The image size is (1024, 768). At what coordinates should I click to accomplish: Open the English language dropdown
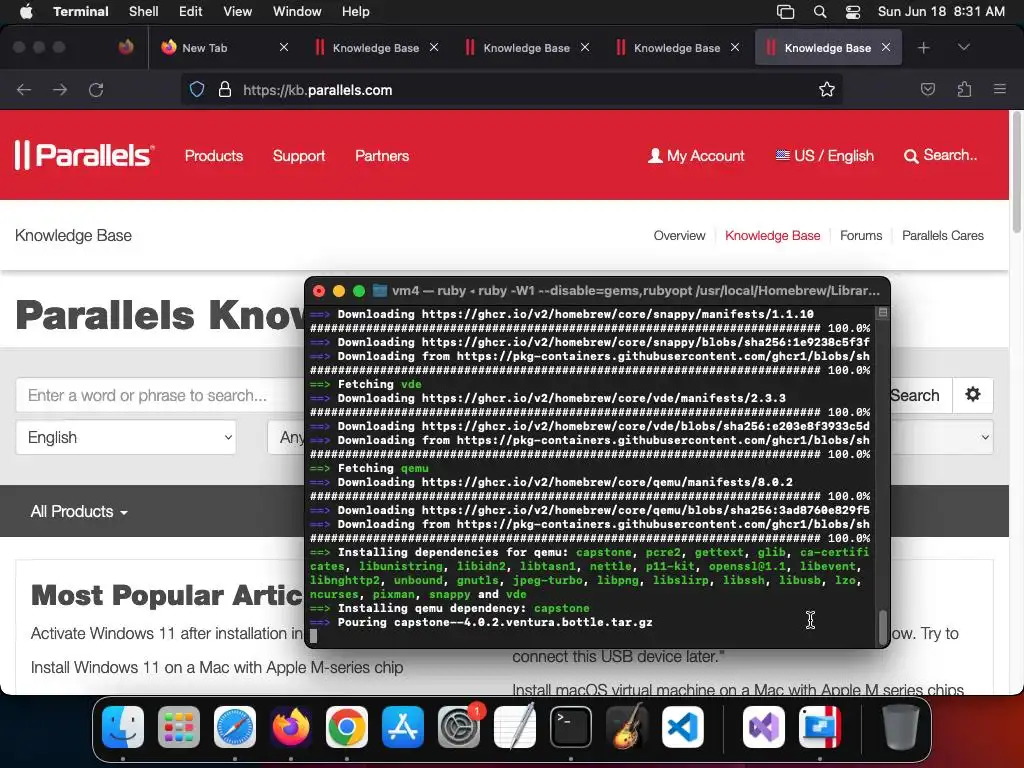126,437
